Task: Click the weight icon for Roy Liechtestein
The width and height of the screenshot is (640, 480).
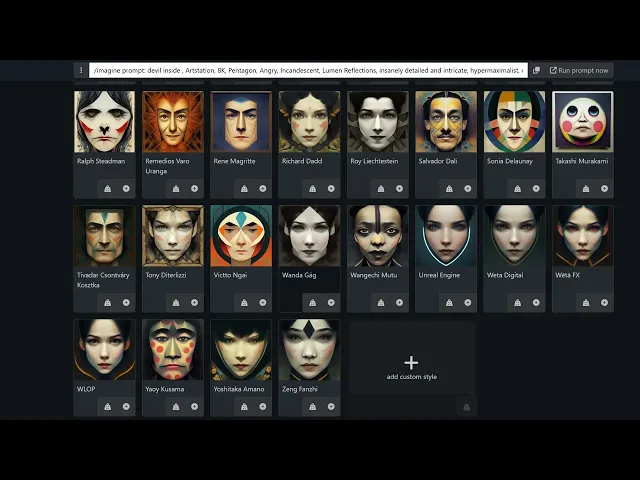Action: [x=381, y=189]
